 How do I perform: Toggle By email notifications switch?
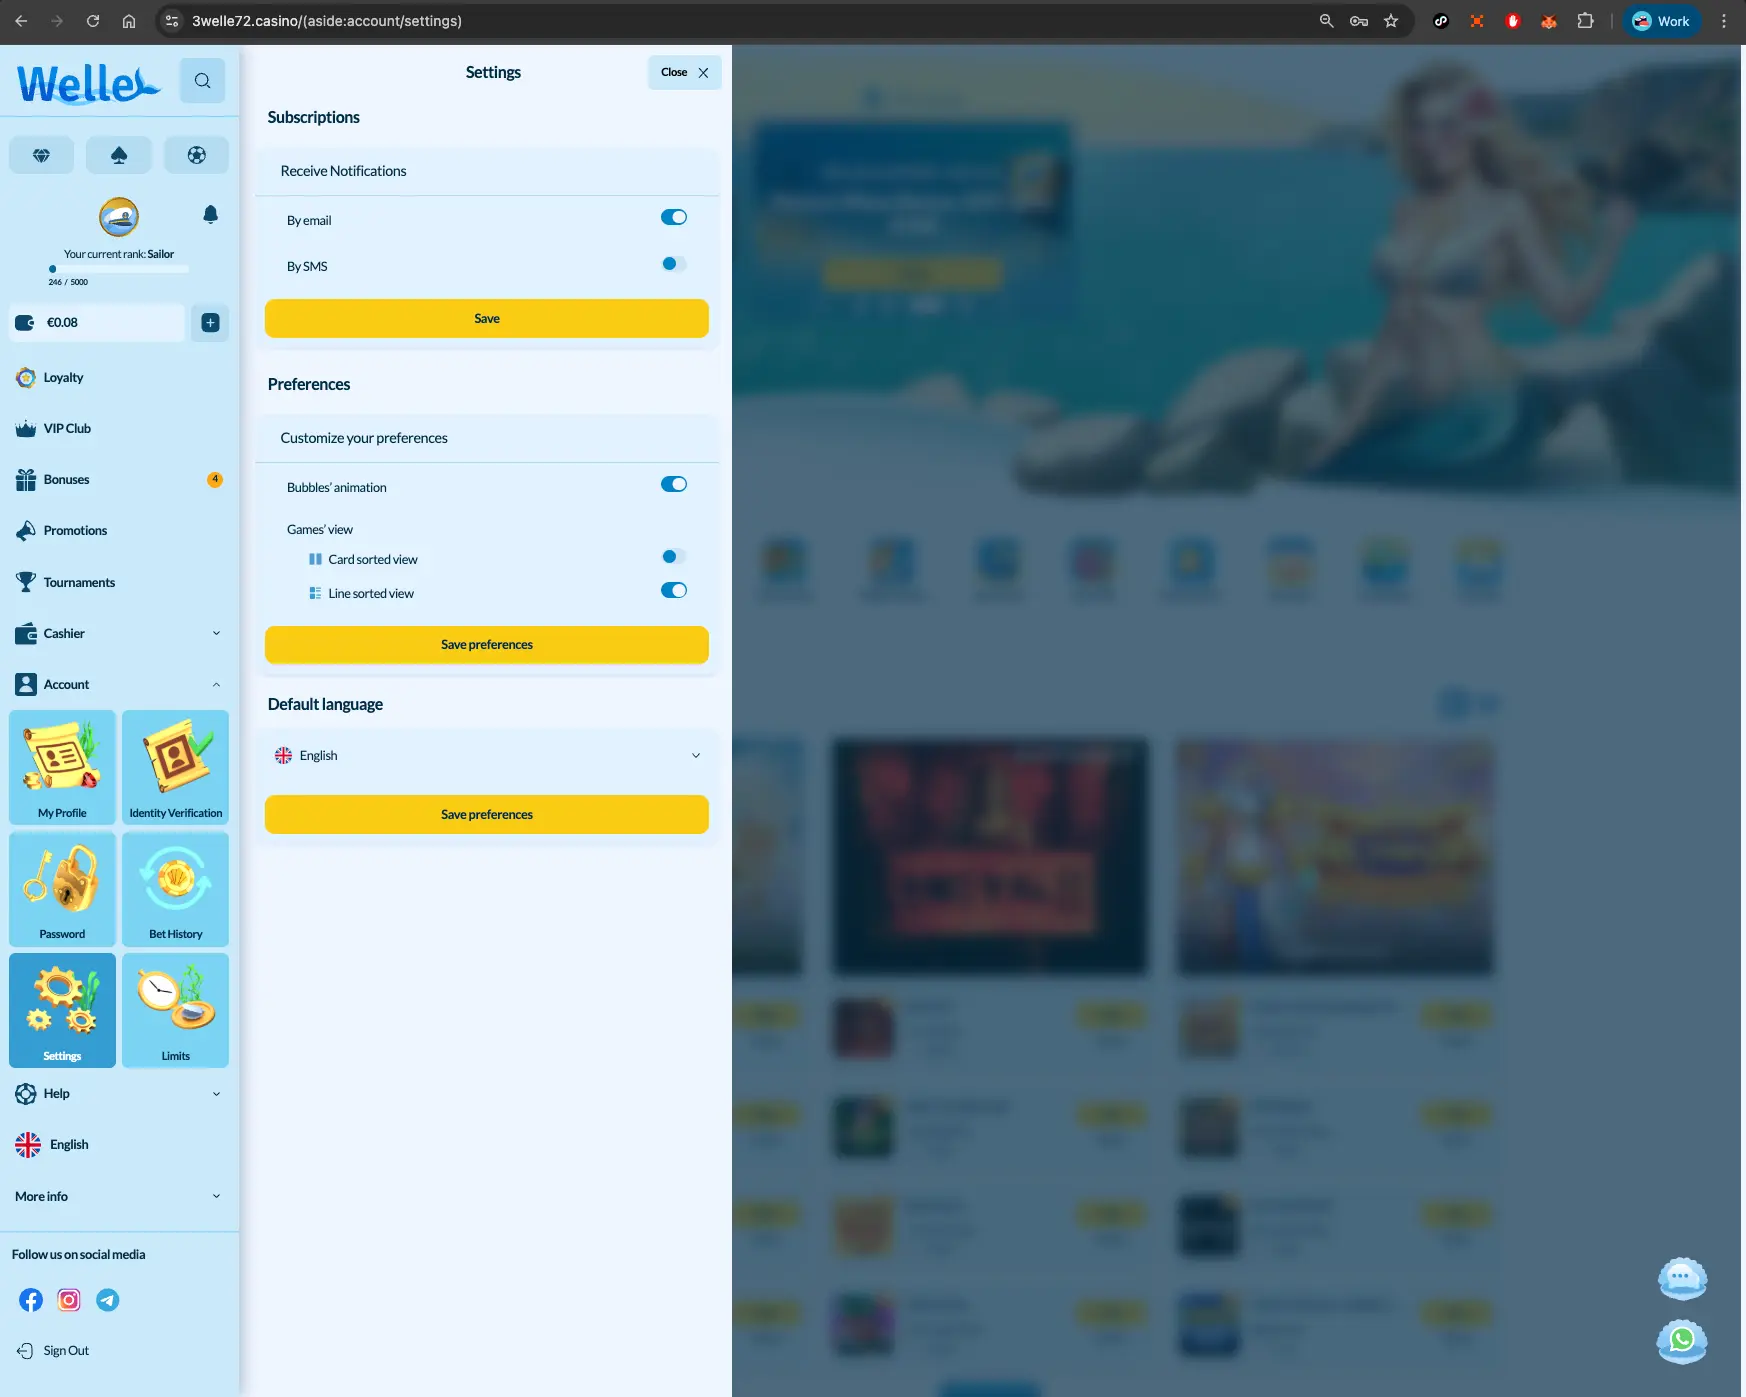click(x=674, y=217)
